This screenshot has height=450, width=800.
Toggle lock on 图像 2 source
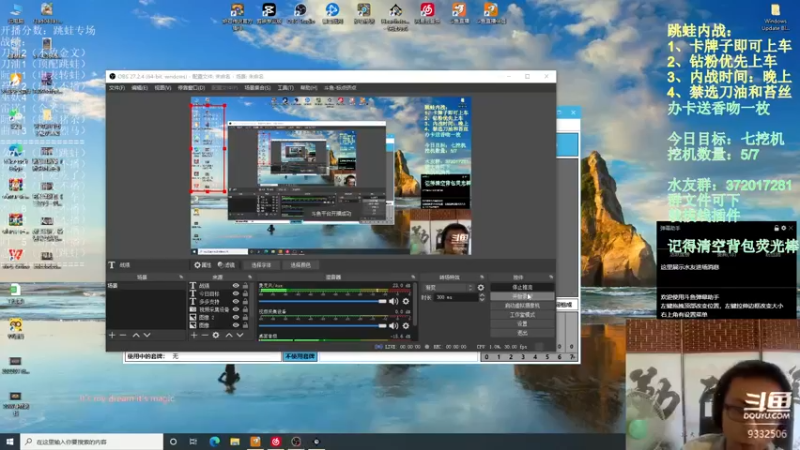[x=245, y=317]
